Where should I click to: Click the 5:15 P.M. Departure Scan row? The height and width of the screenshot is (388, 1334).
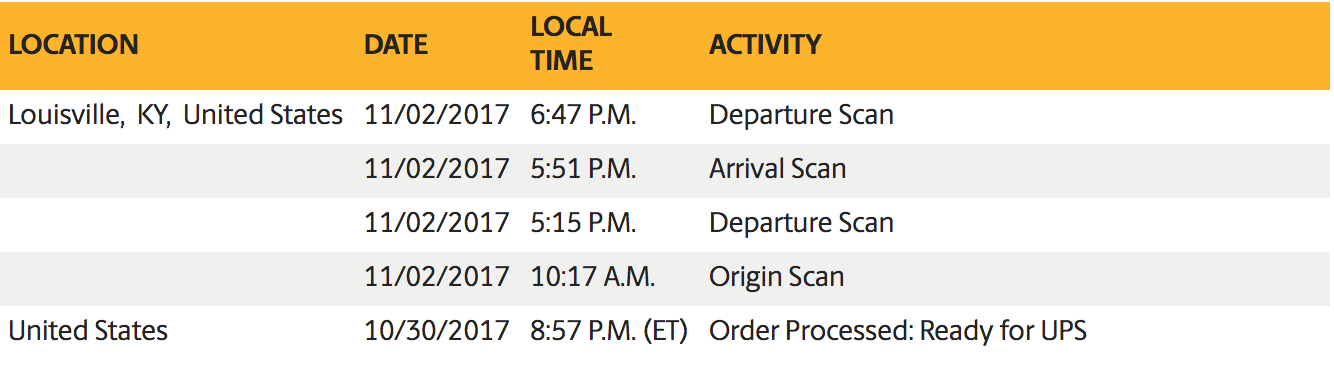coord(667,223)
